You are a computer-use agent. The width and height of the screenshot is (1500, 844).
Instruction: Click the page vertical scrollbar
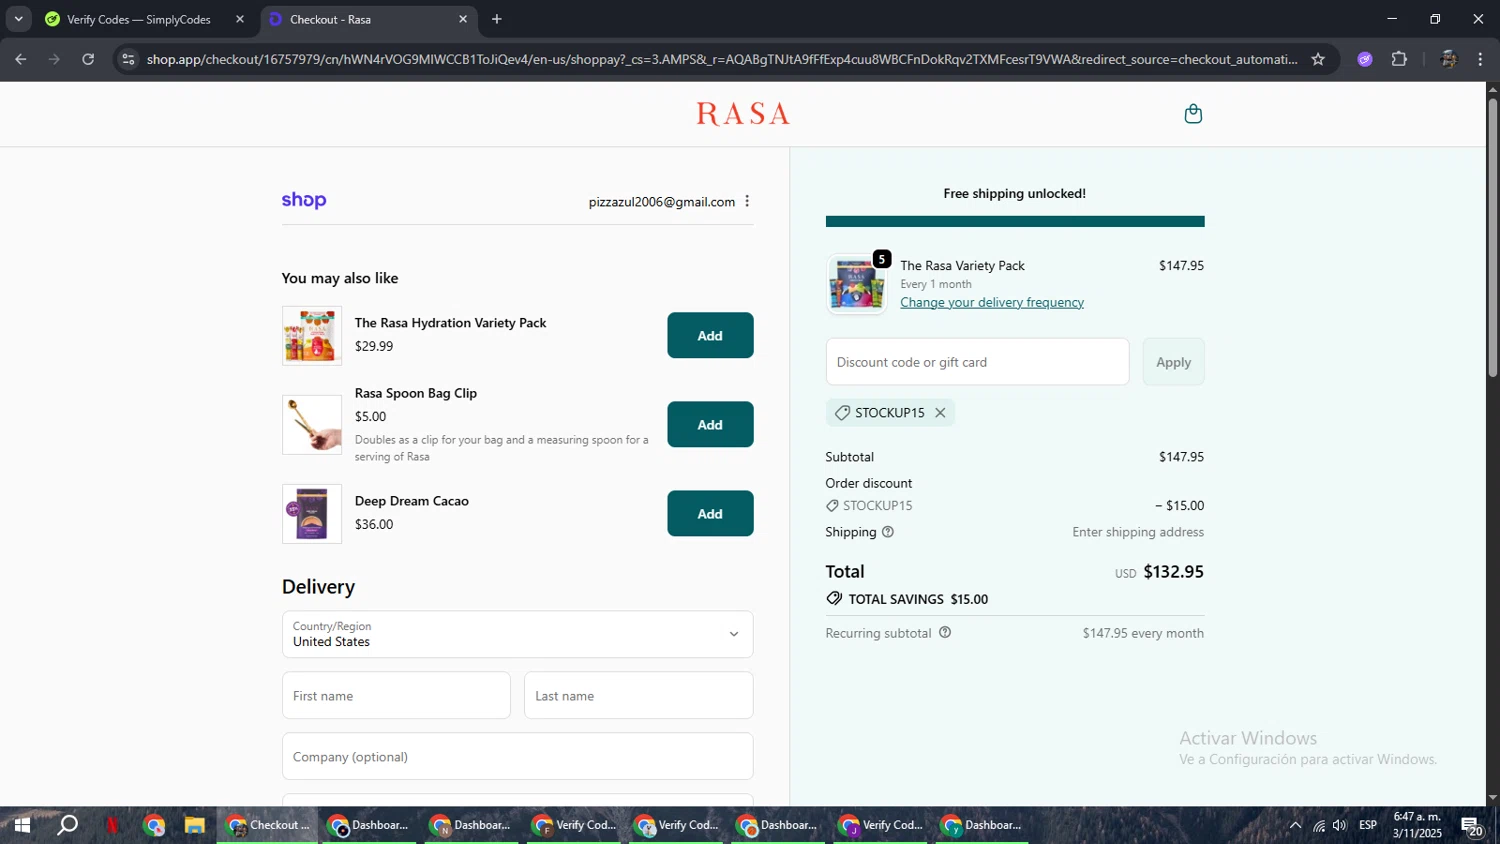pyautogui.click(x=1492, y=238)
